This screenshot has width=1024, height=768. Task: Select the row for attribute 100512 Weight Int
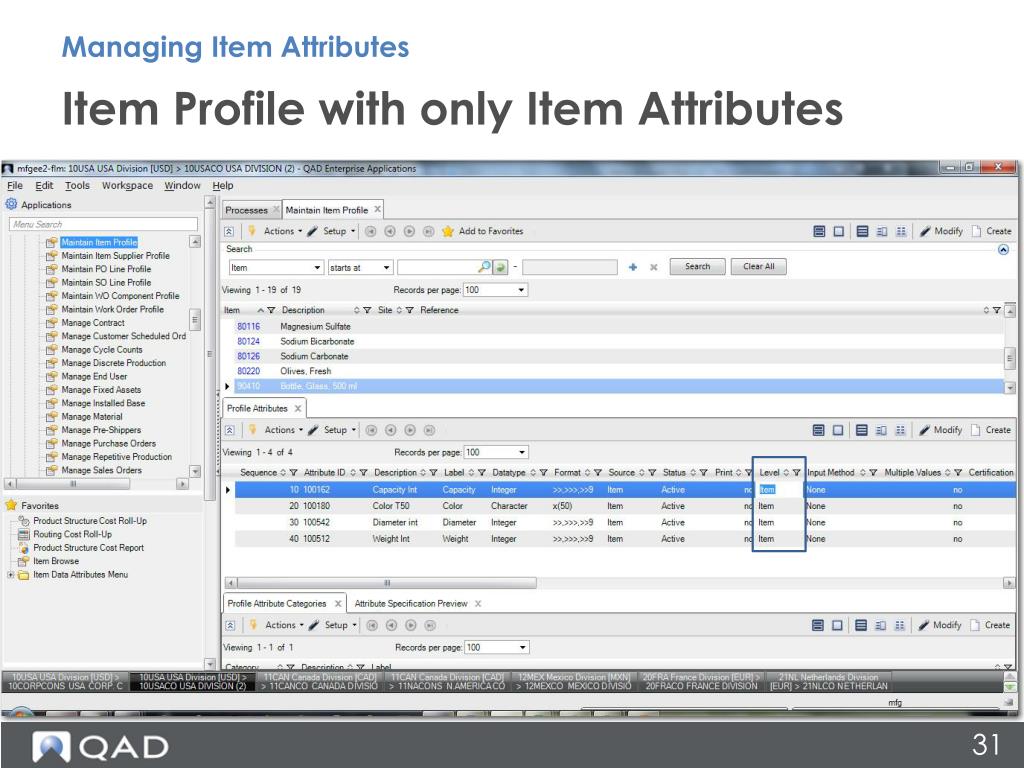pos(624,539)
